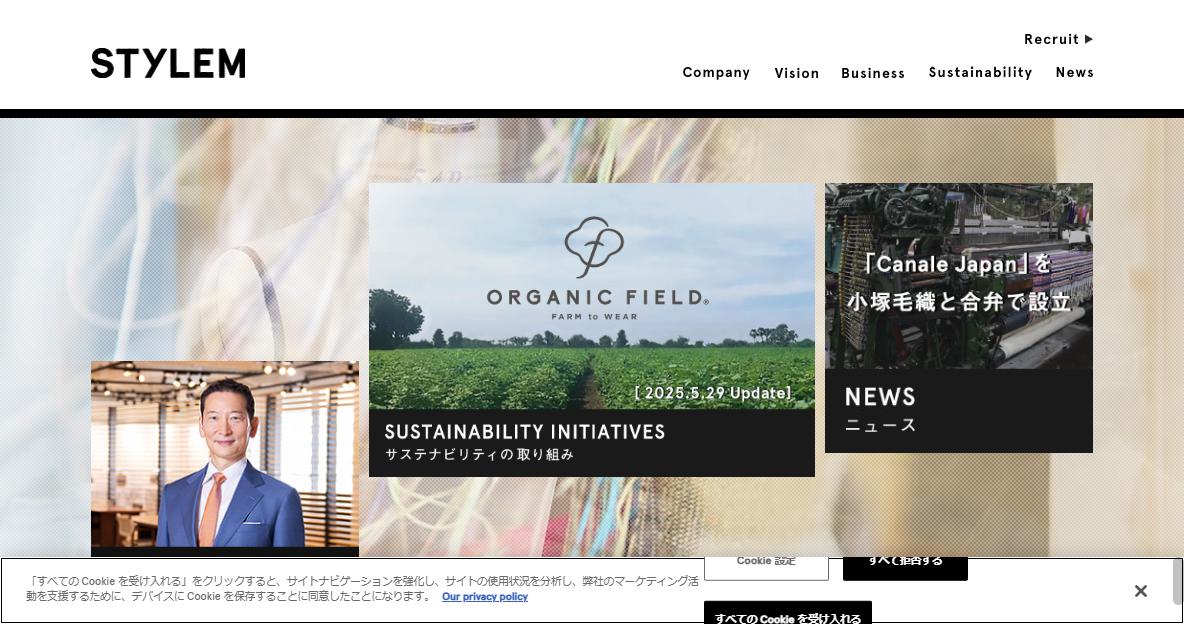Click the 2025.5.29 Update text
Image resolution: width=1184 pixels, height=624 pixels.
click(714, 393)
